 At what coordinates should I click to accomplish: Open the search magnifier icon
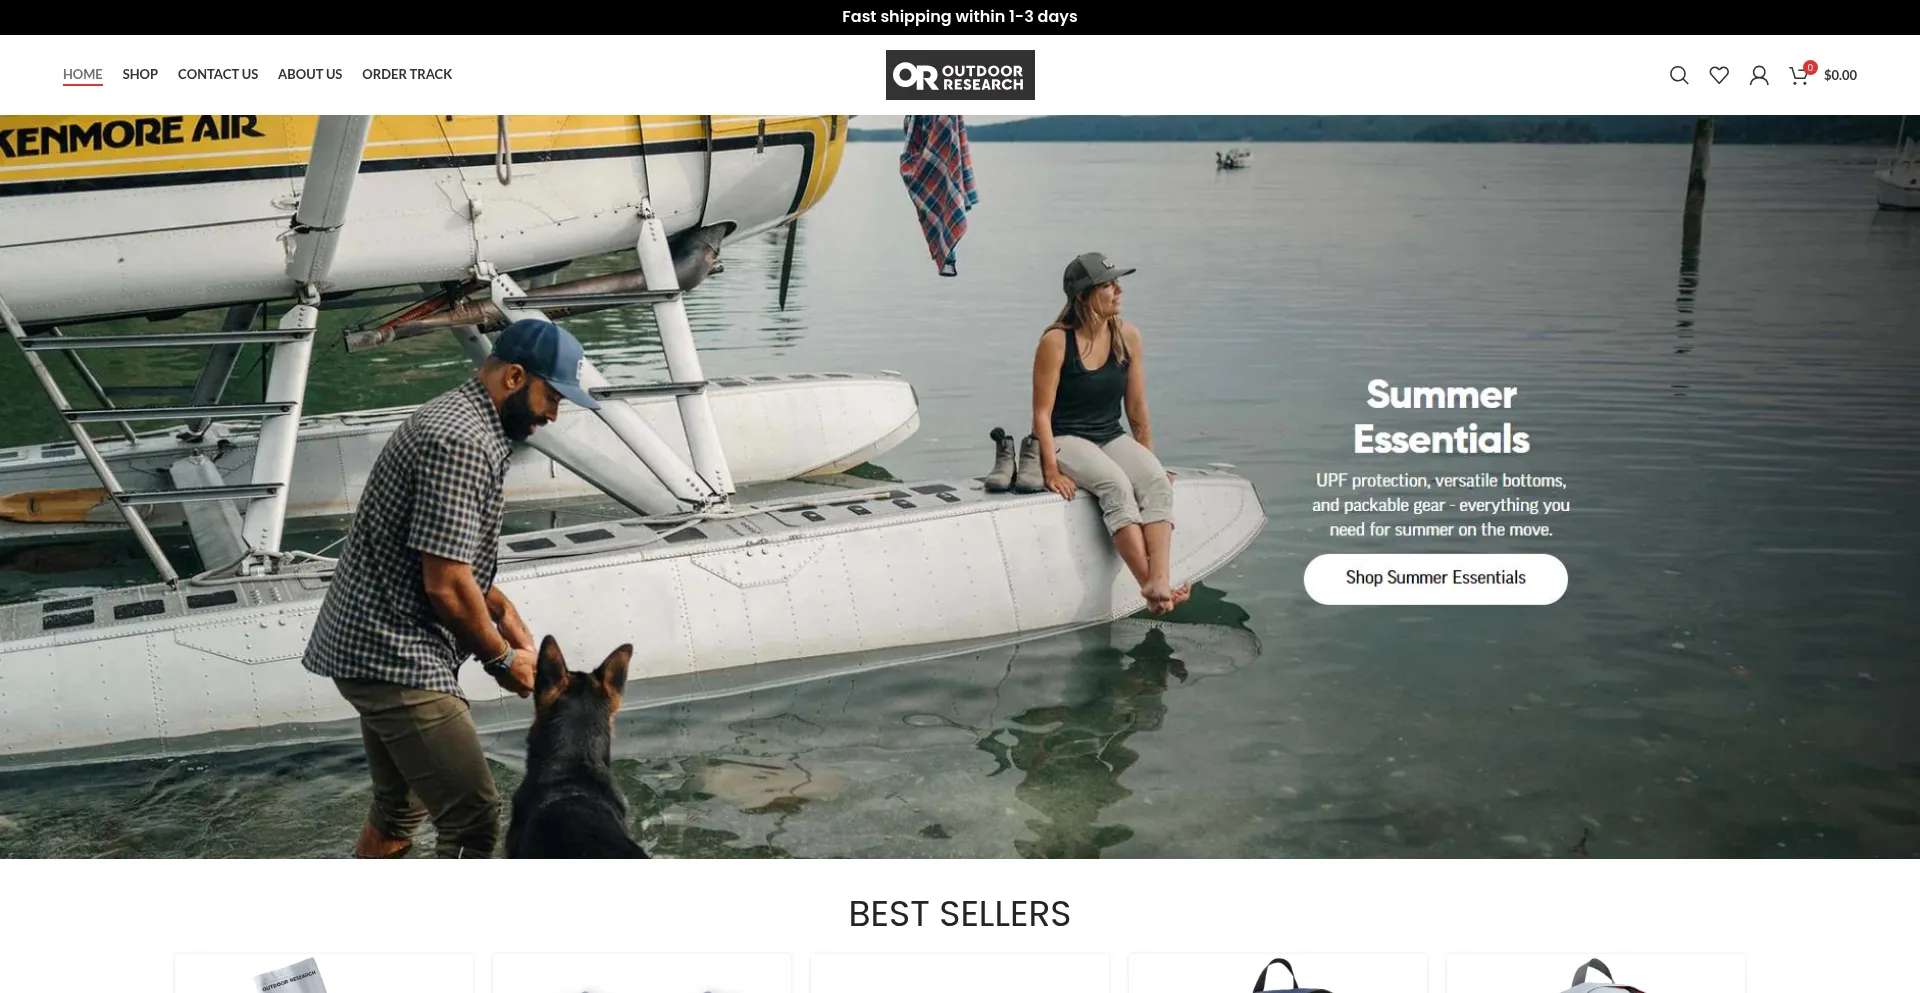coord(1679,75)
